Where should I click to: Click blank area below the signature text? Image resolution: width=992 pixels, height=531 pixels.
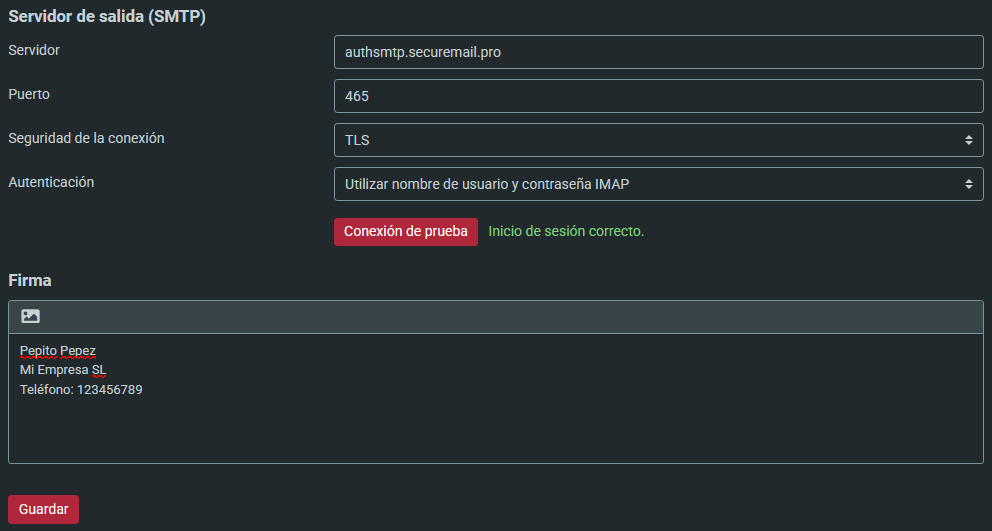(x=495, y=430)
